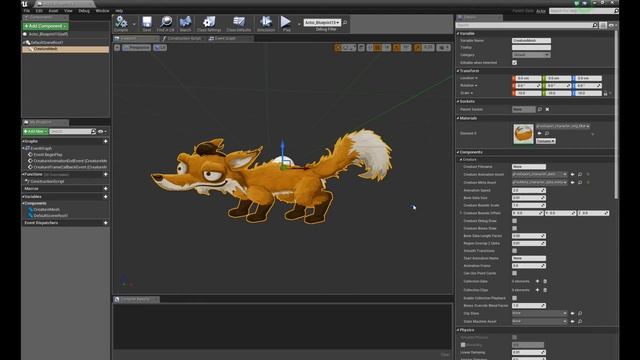Image resolution: width=640 pixels, height=360 pixels.
Task: Open State Machine Asset dropdown
Action: [x=540, y=321]
